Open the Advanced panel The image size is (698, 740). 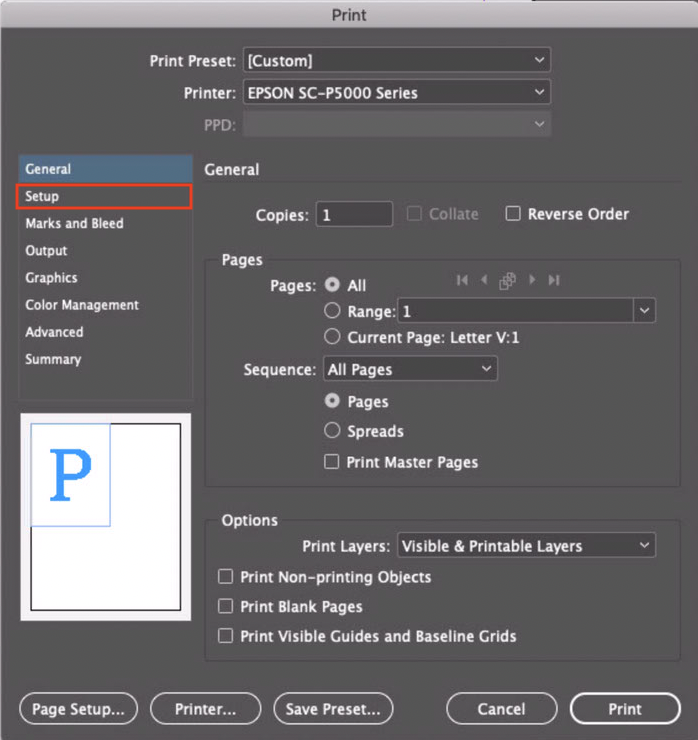(105, 332)
